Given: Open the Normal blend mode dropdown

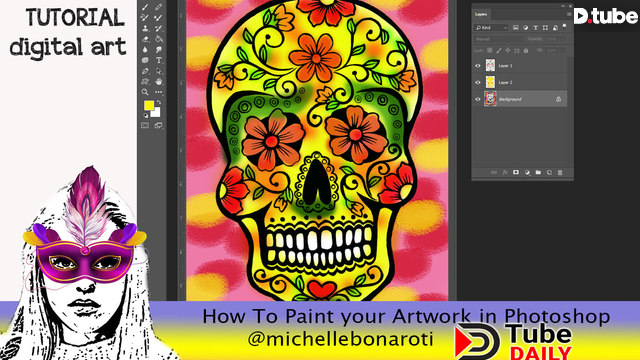Looking at the screenshot, I should (499, 39).
